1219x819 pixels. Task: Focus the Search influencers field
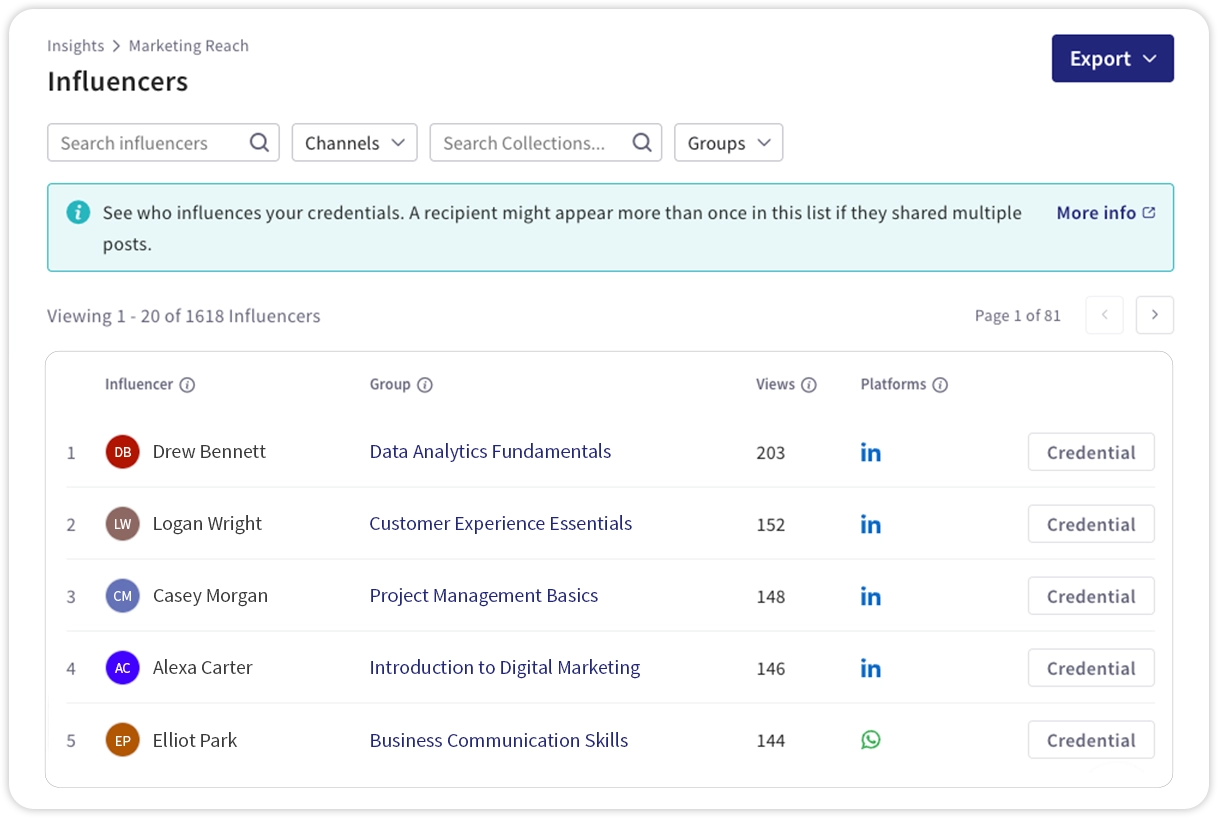[x=163, y=143]
